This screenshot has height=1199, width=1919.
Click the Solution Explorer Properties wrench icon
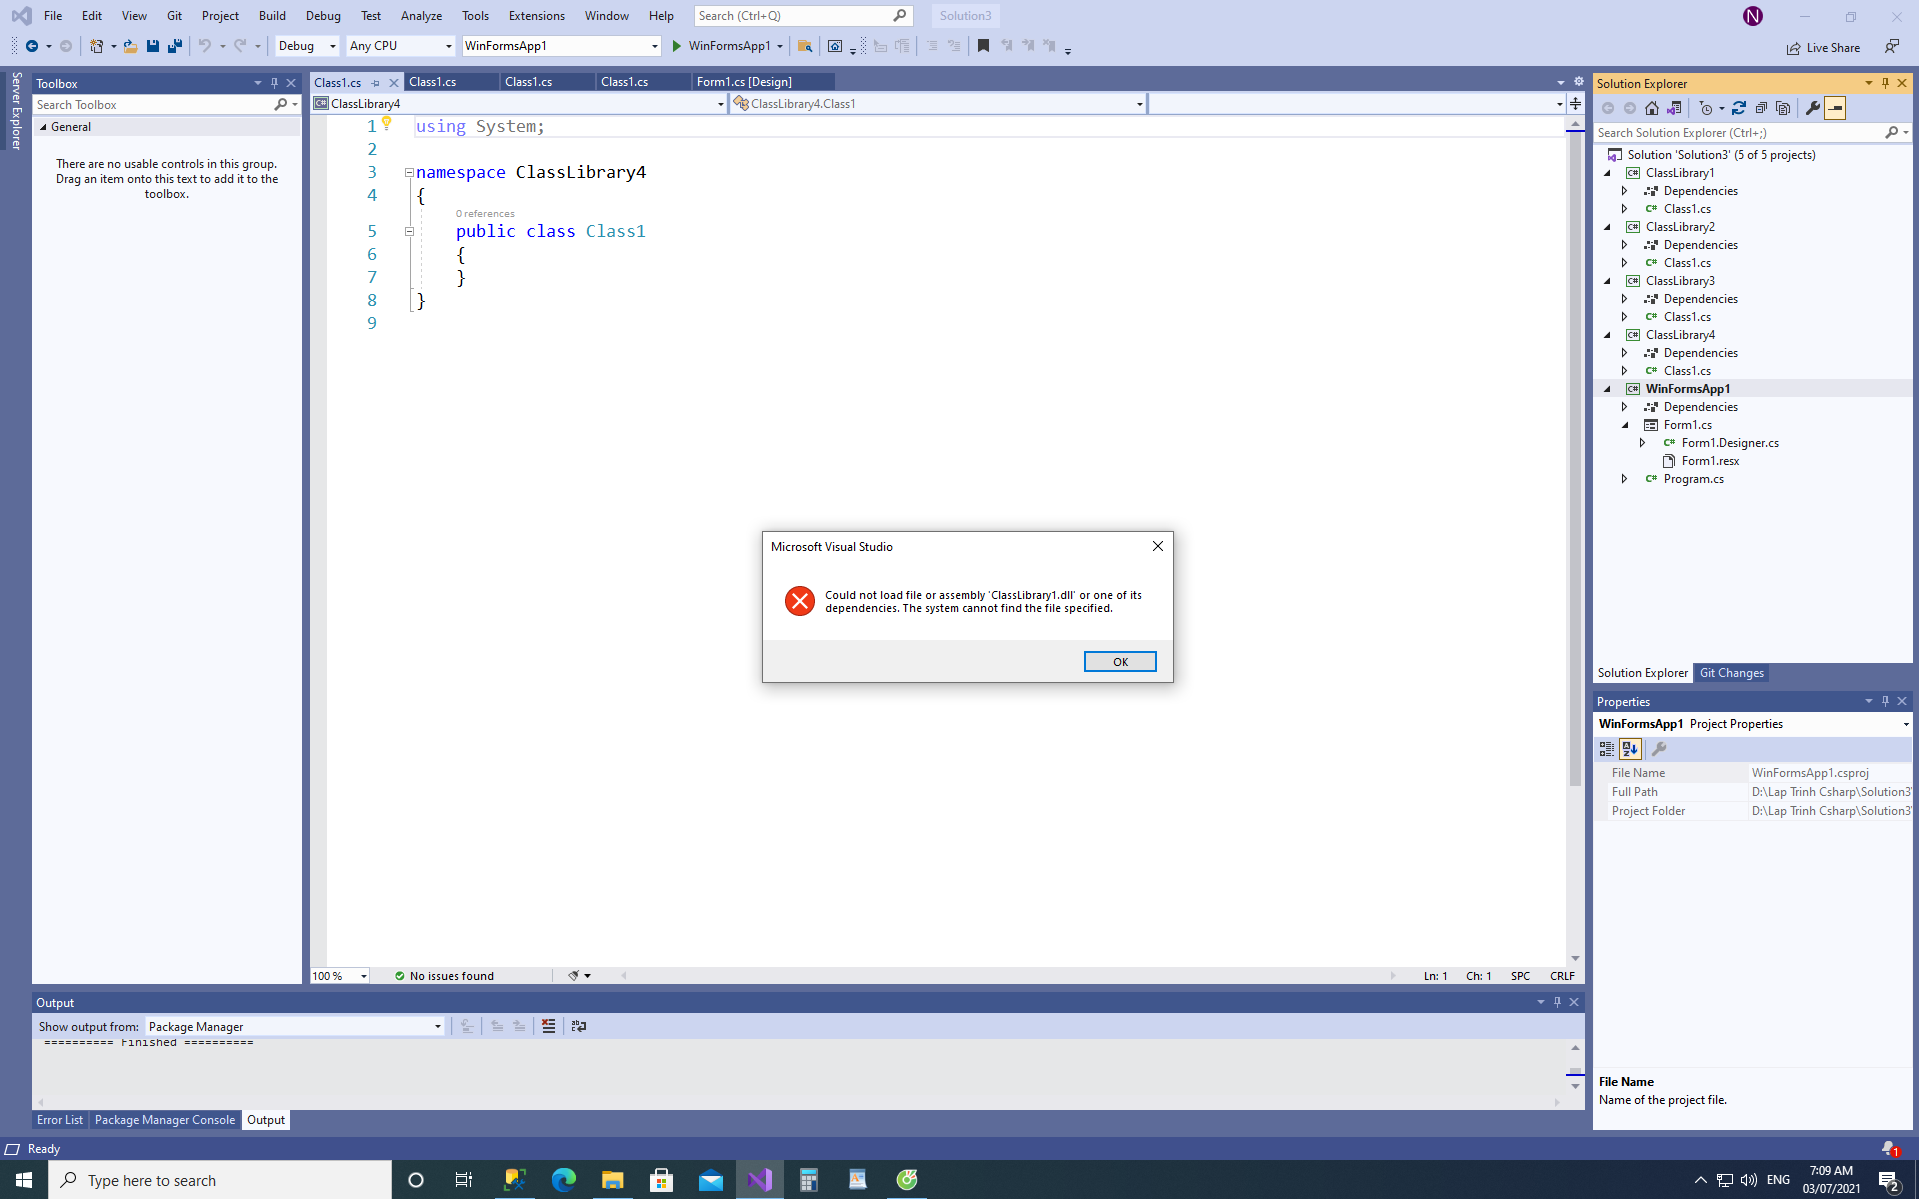1813,108
